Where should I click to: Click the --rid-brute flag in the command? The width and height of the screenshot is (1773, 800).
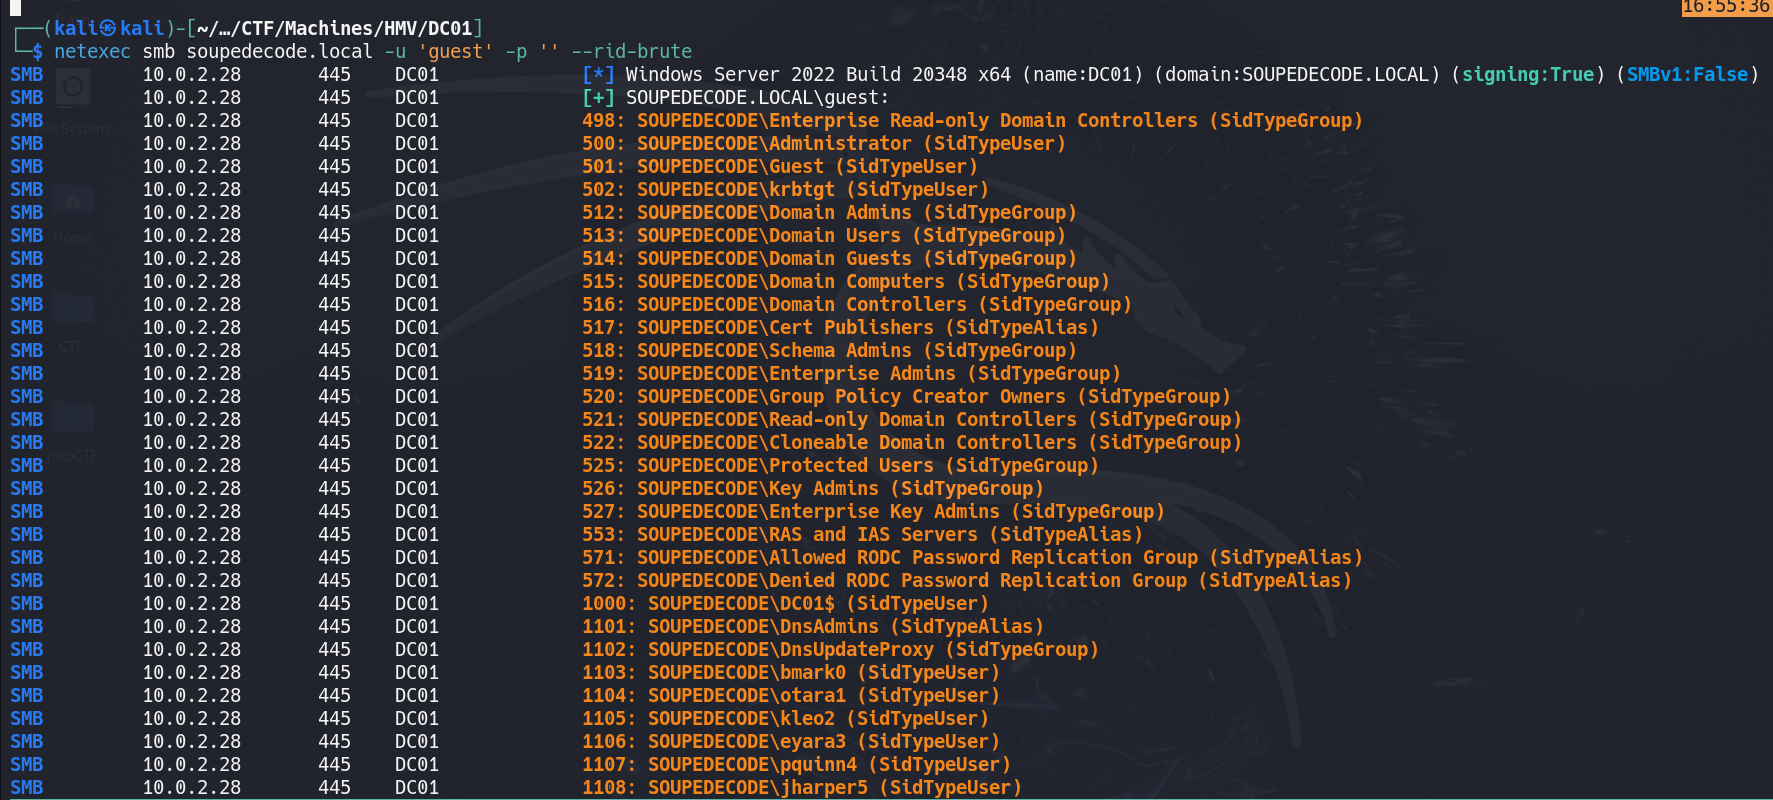pyautogui.click(x=631, y=51)
